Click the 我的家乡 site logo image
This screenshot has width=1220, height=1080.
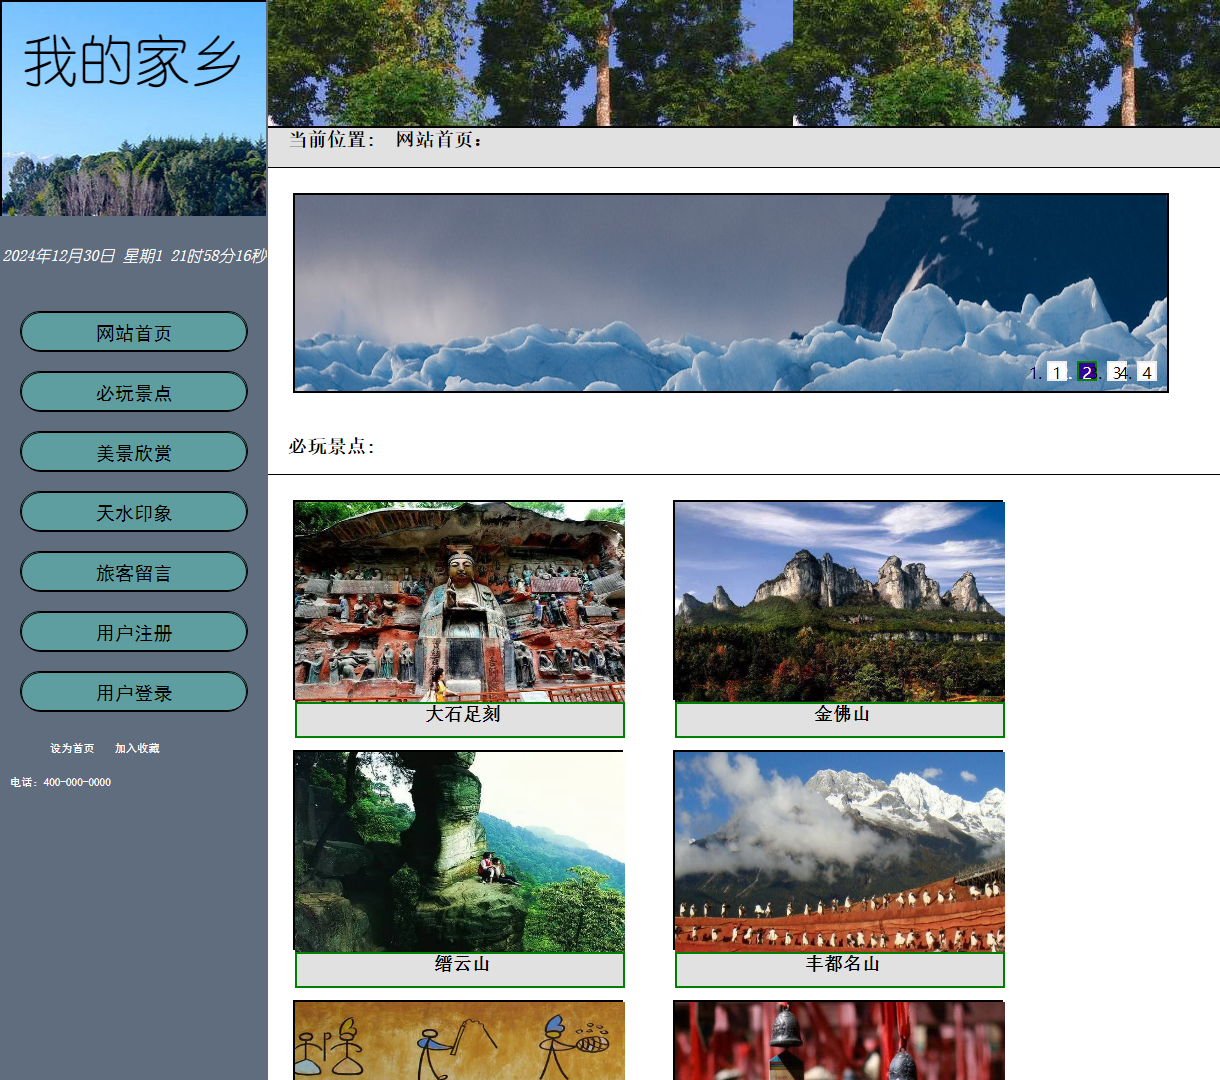pyautogui.click(x=134, y=109)
